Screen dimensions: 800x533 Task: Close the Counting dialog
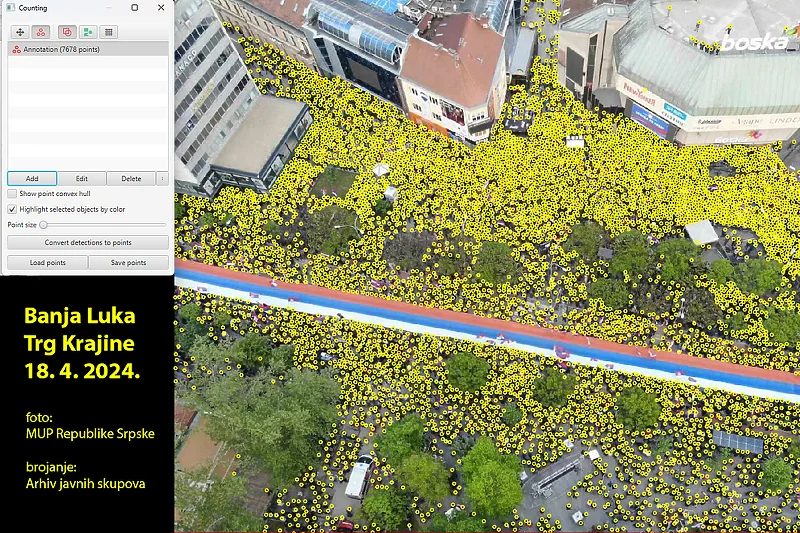[x=161, y=8]
